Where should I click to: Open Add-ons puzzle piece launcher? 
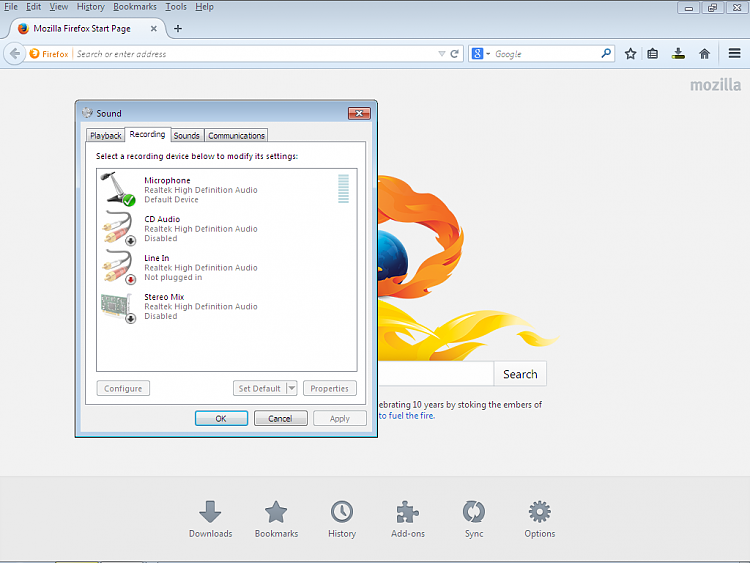coord(408,519)
